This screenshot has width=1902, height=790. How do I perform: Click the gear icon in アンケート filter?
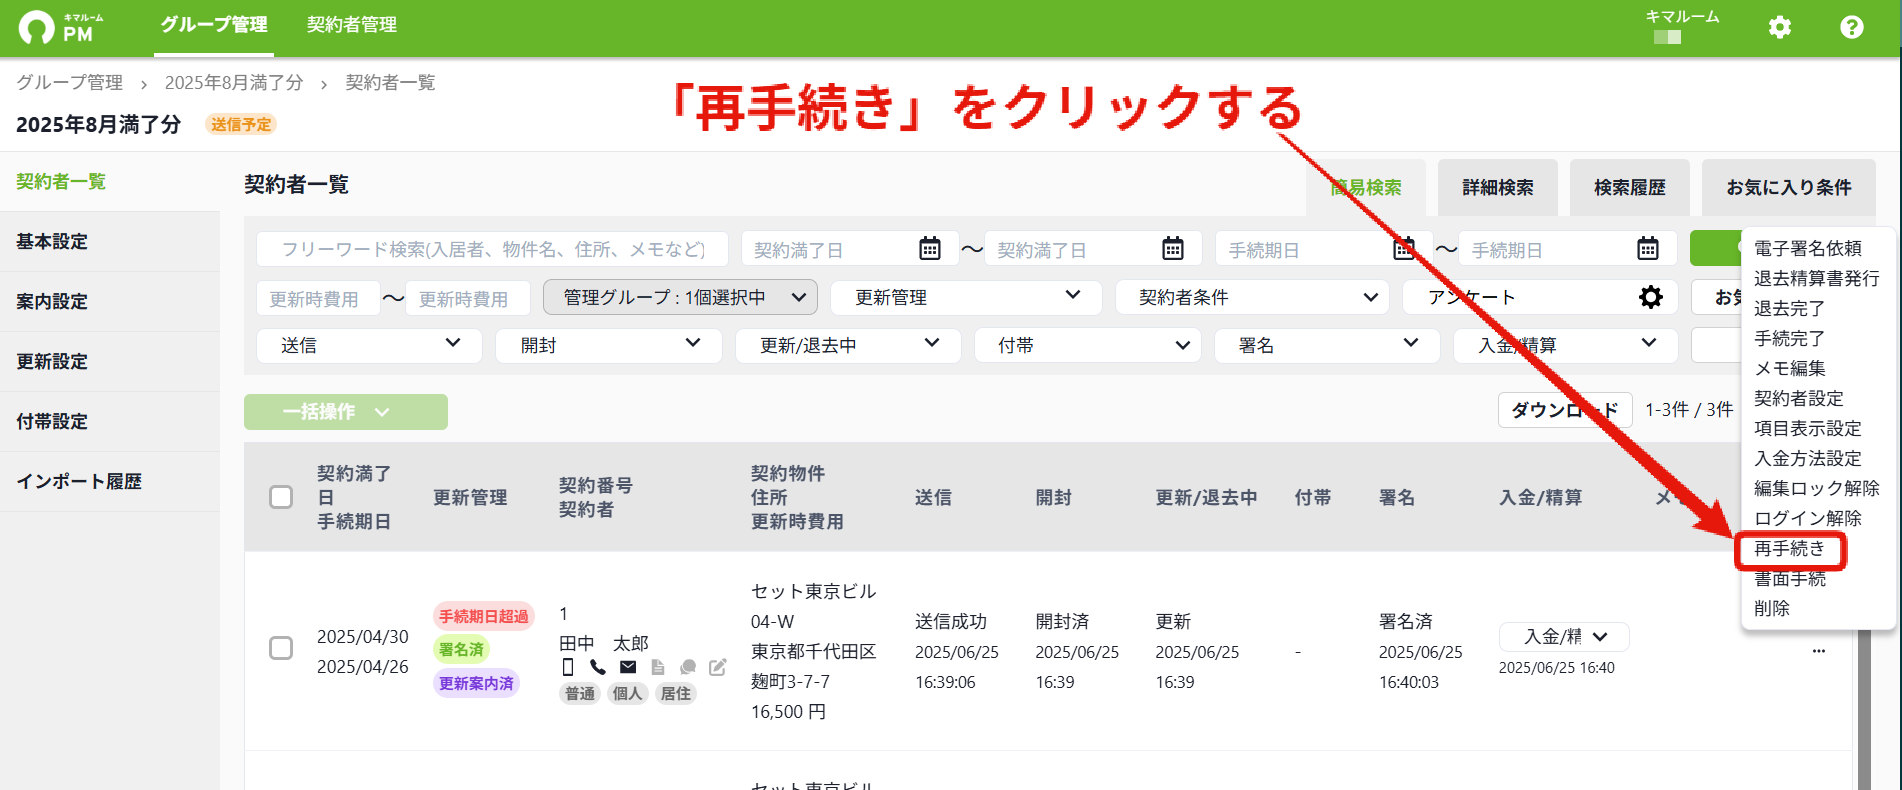(1651, 297)
